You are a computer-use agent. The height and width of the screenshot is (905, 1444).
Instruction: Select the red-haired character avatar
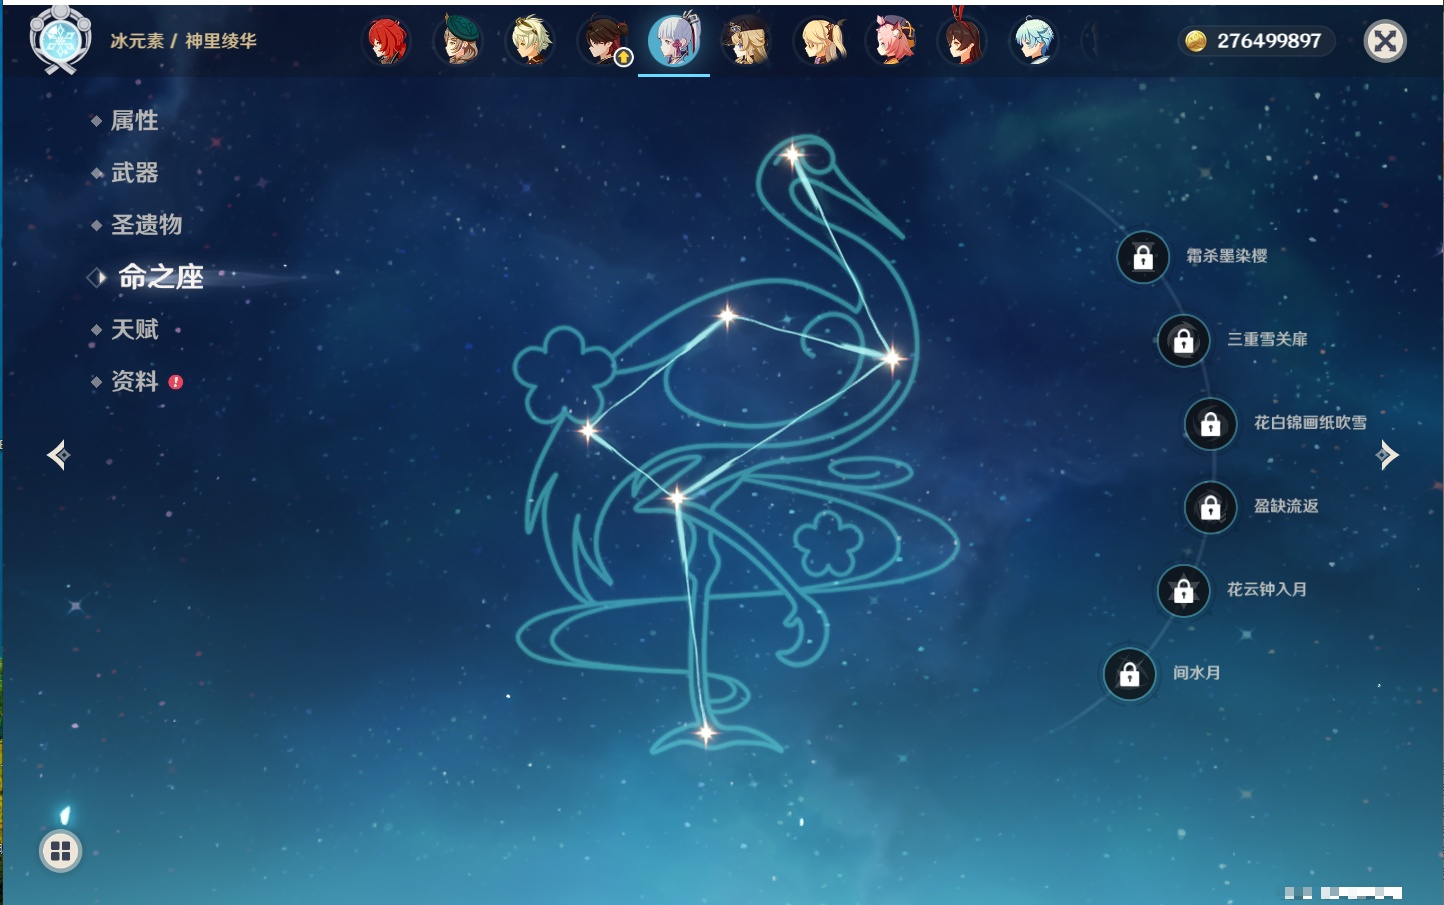pos(387,42)
